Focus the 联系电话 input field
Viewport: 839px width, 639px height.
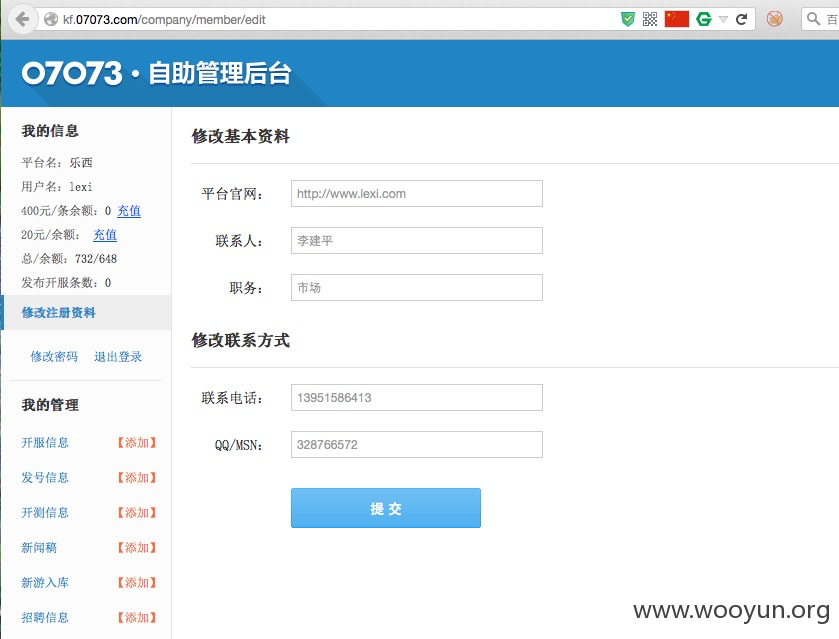(417, 398)
